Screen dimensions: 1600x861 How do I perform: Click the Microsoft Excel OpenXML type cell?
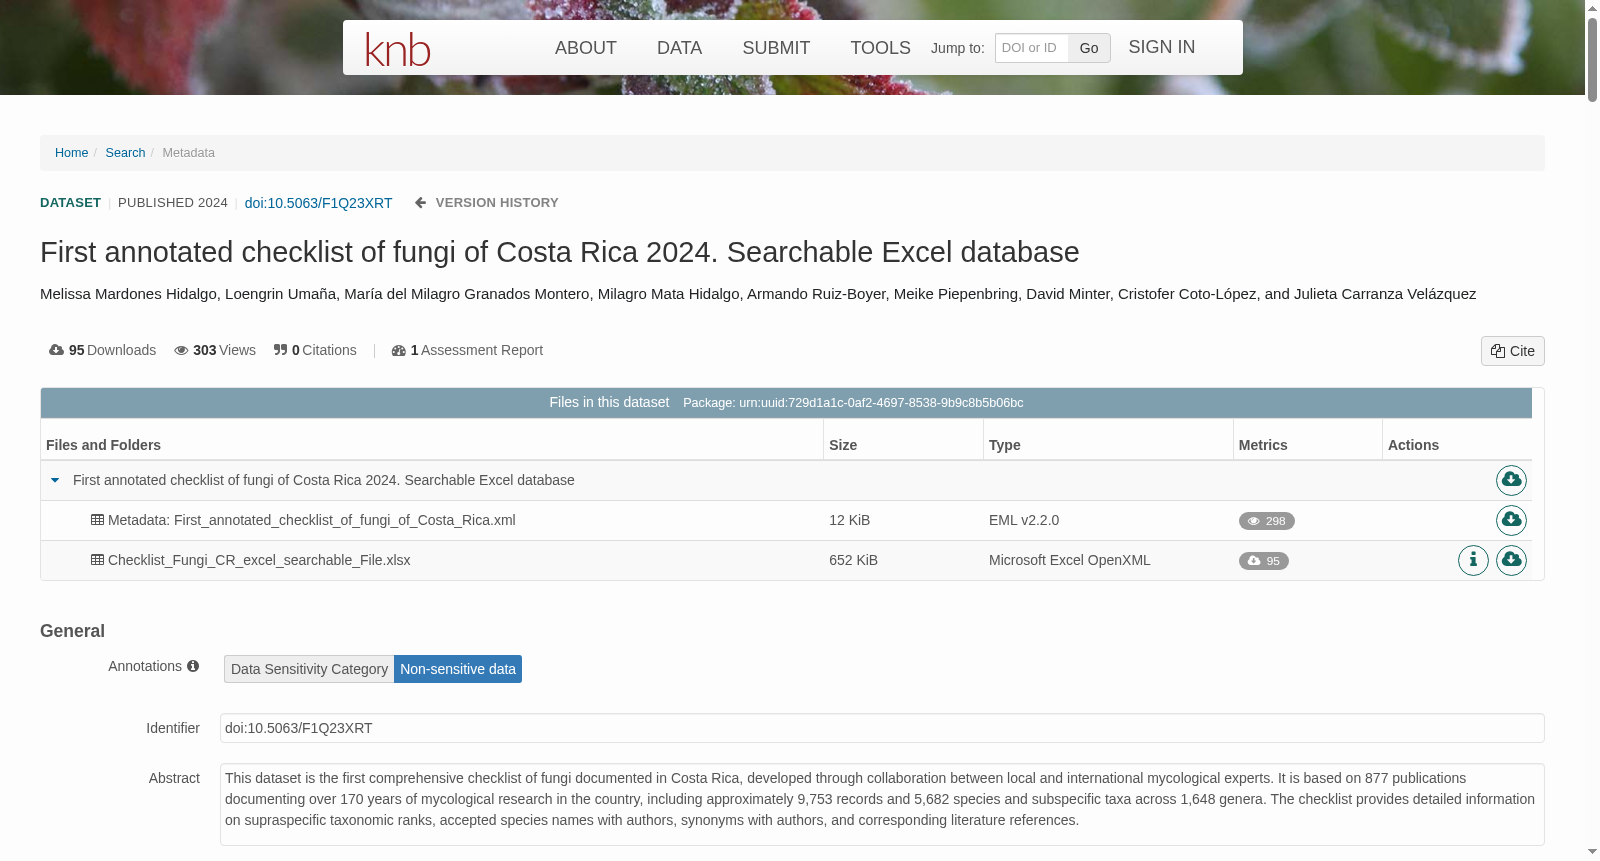[x=1070, y=560]
